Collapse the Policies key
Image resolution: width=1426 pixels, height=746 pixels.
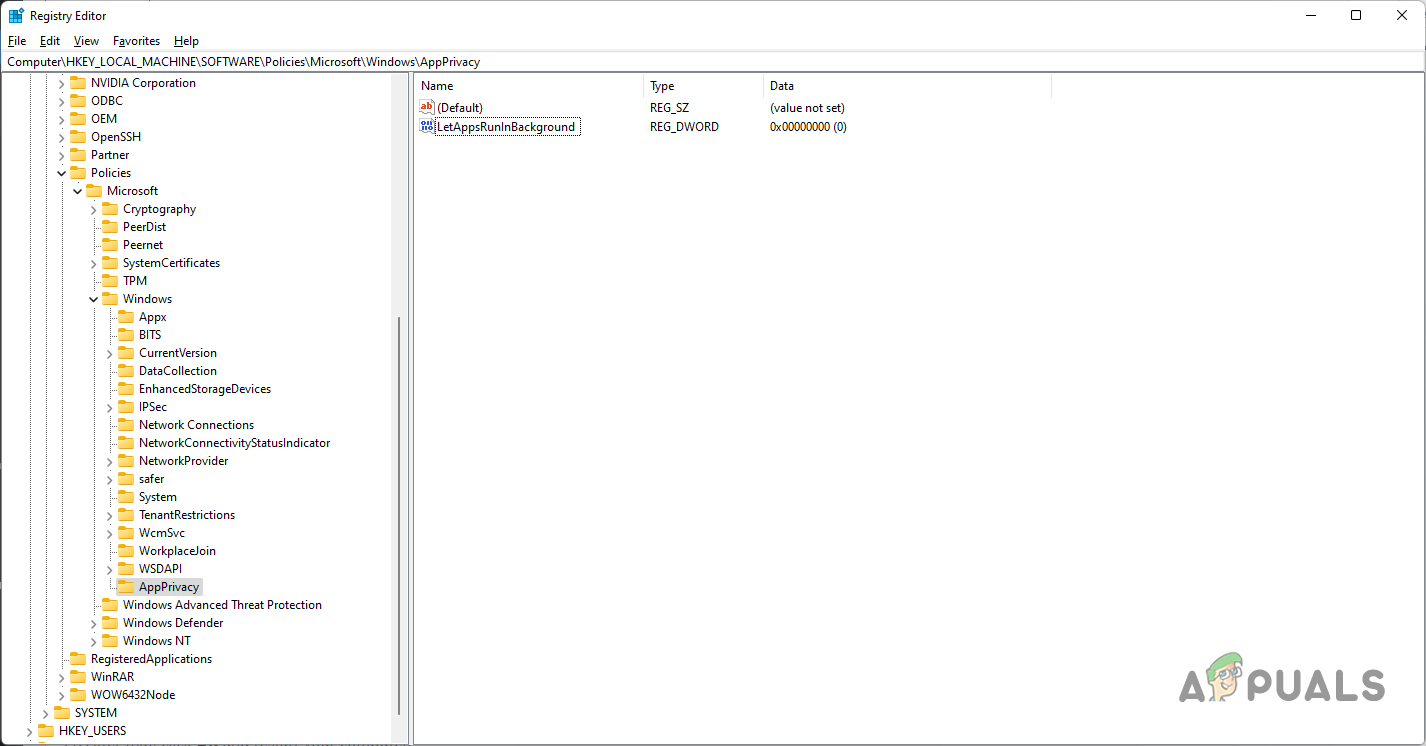tap(61, 173)
